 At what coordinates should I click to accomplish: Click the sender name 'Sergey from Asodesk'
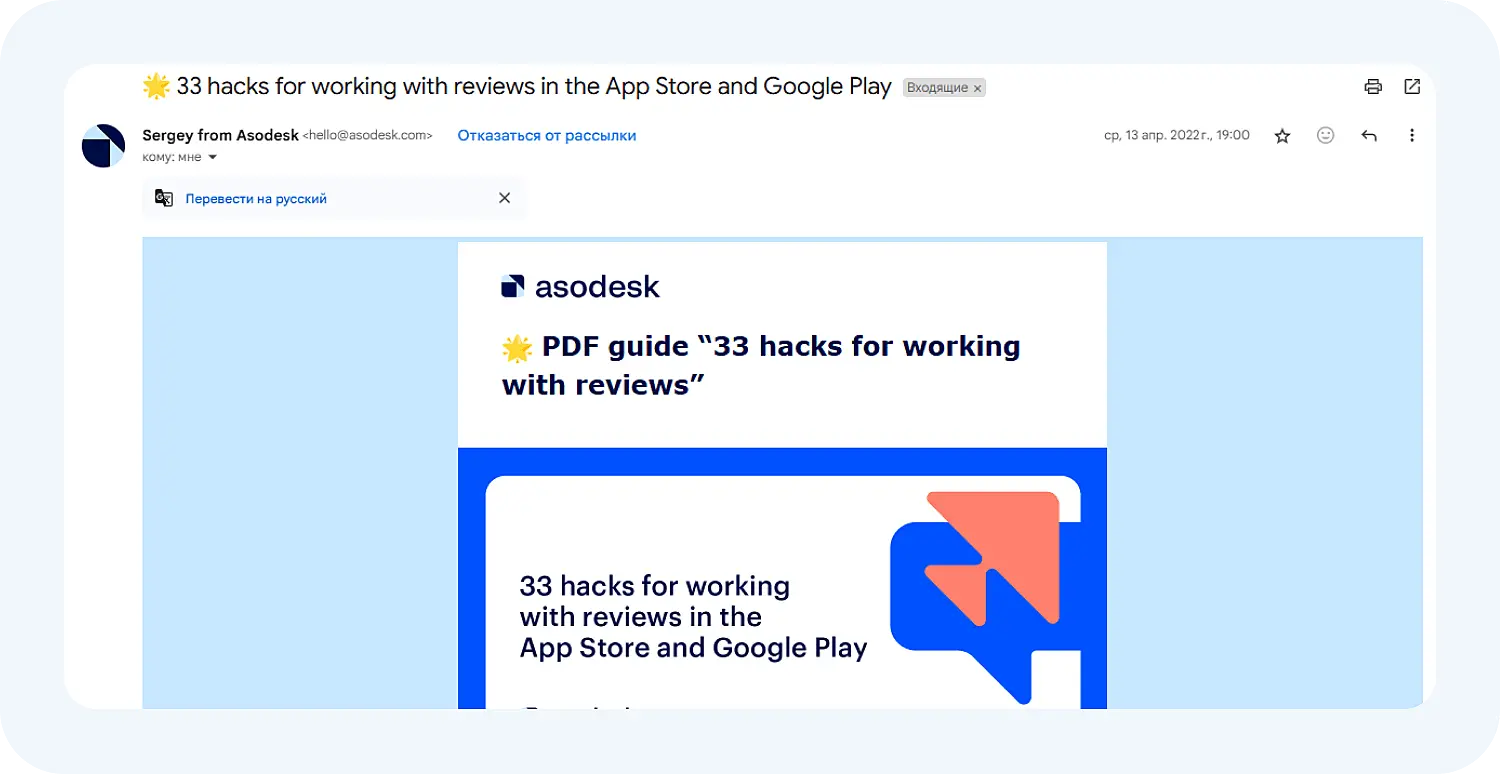pos(220,136)
